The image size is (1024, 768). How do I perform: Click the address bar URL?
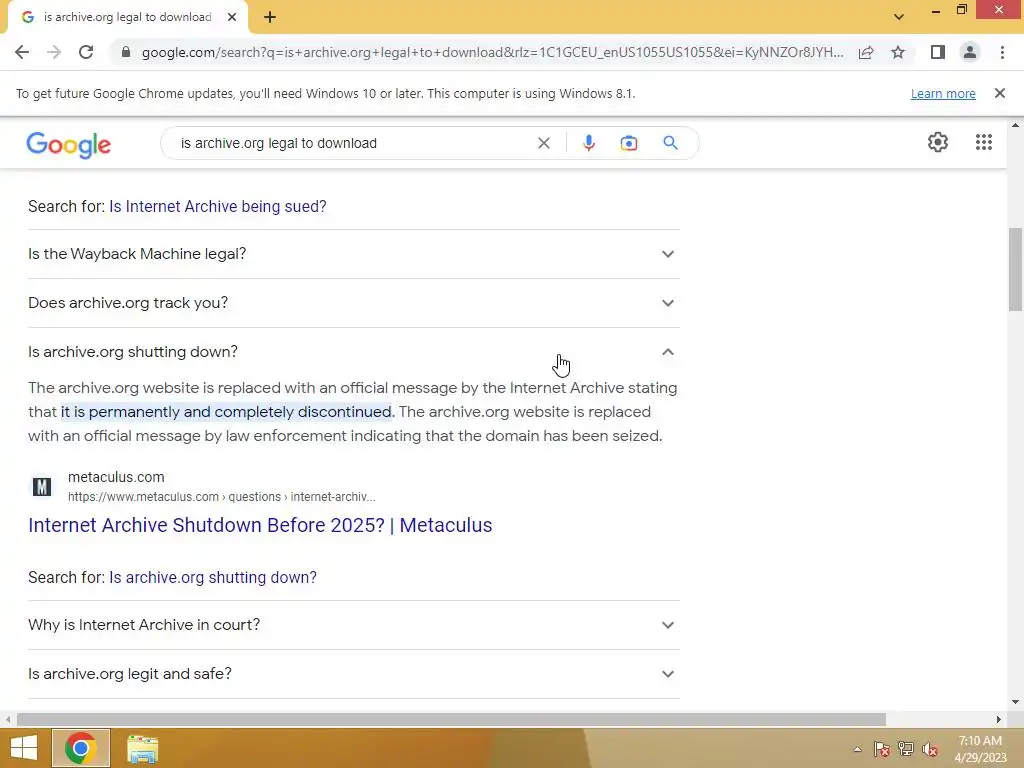492,52
